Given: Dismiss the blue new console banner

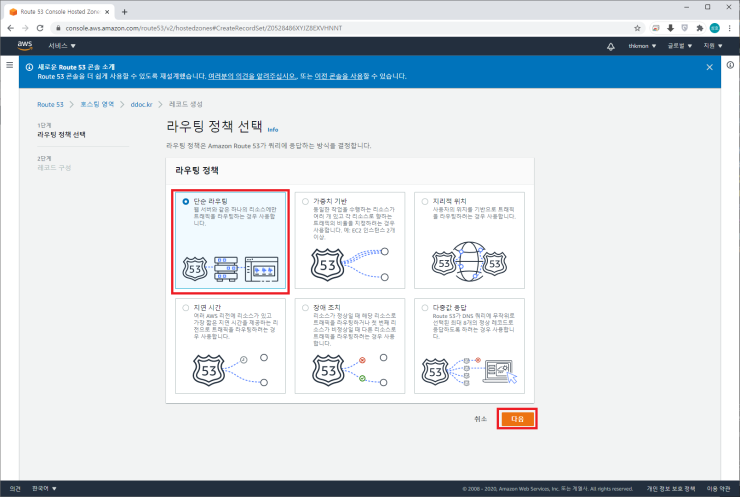Looking at the screenshot, I should [x=710, y=67].
